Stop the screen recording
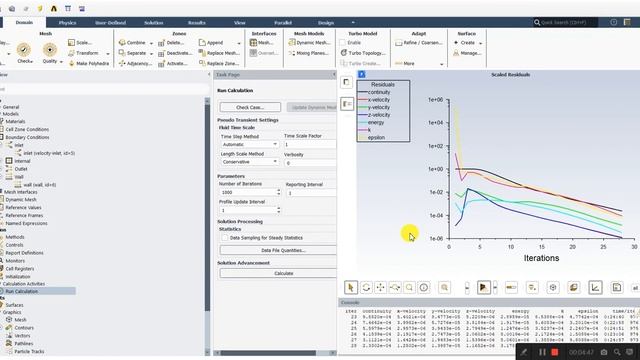 tap(555, 352)
